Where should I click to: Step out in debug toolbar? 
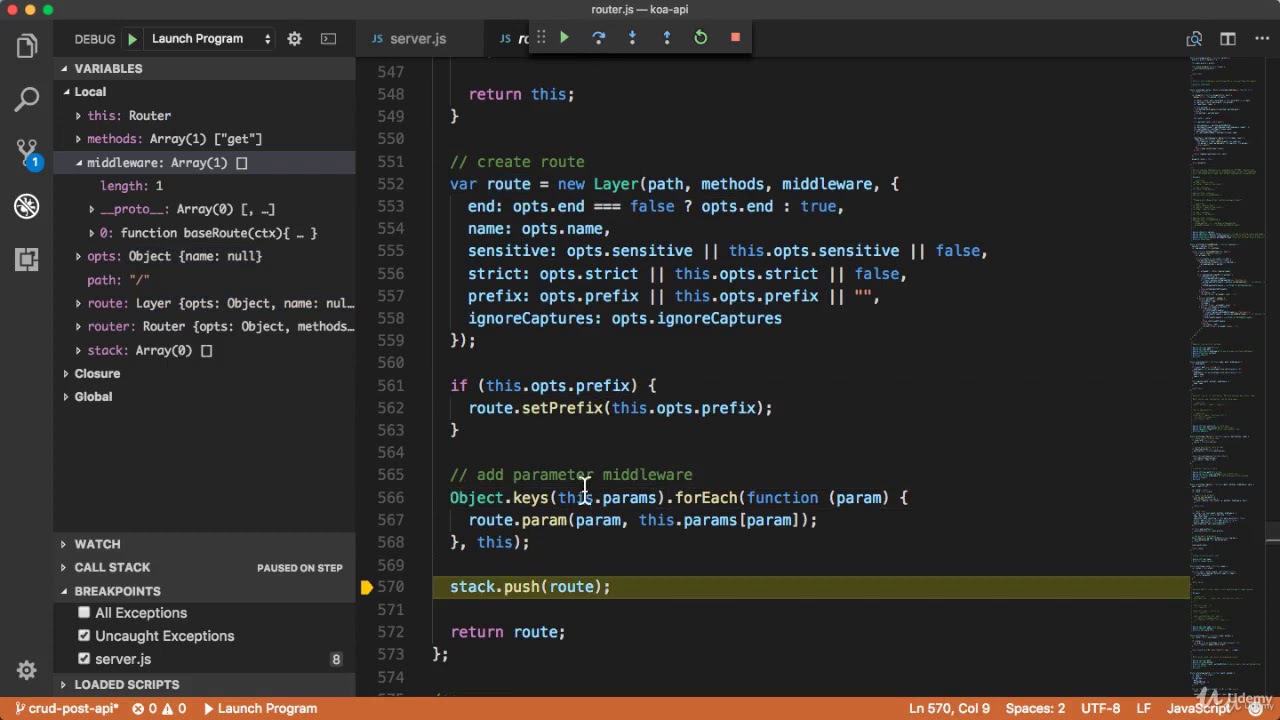(x=667, y=38)
